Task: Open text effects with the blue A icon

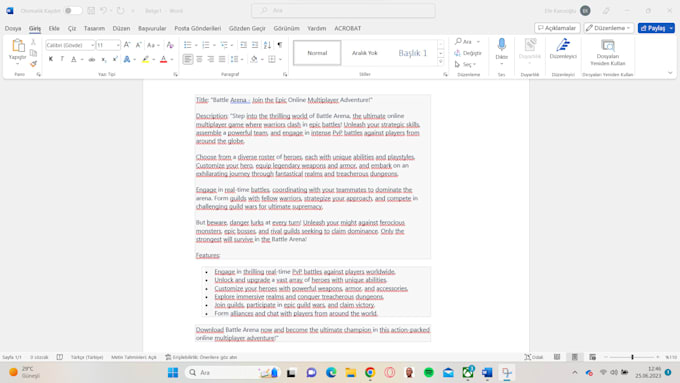Action: point(127,59)
